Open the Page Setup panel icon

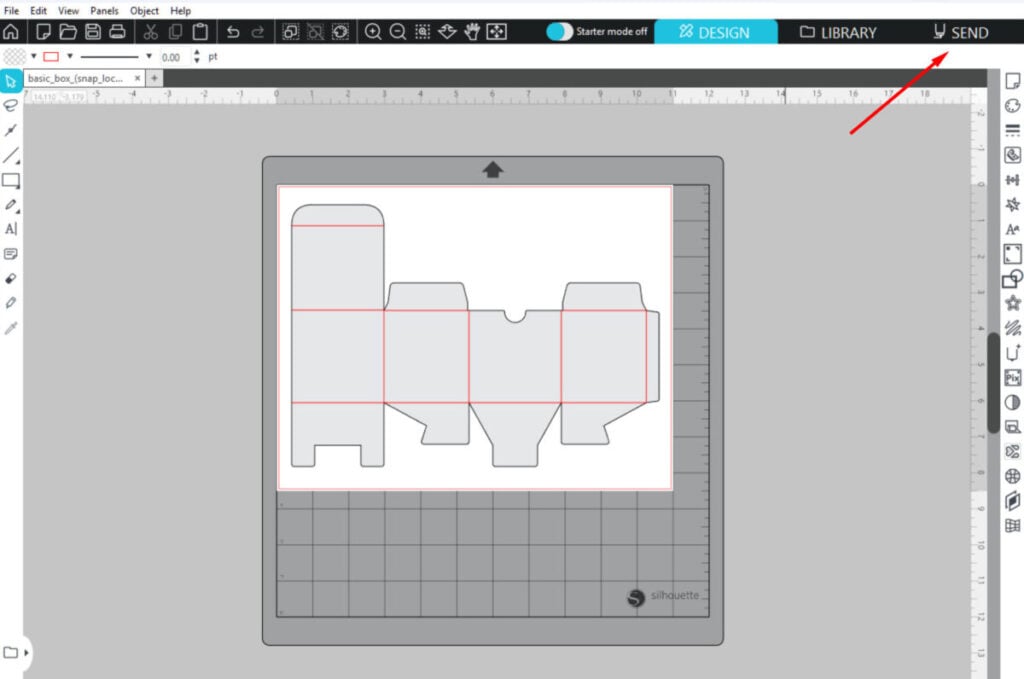pyautogui.click(x=1012, y=81)
